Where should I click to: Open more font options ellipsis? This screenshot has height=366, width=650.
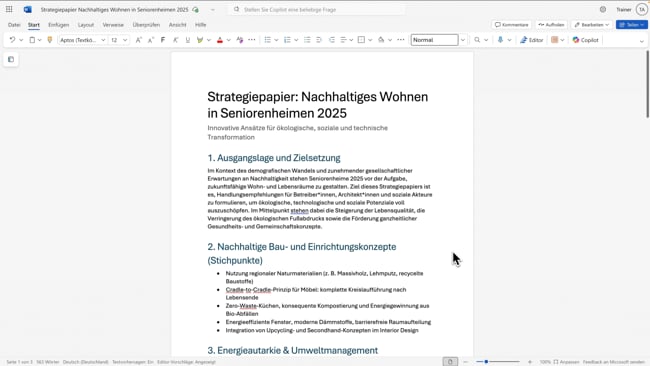[x=252, y=40]
